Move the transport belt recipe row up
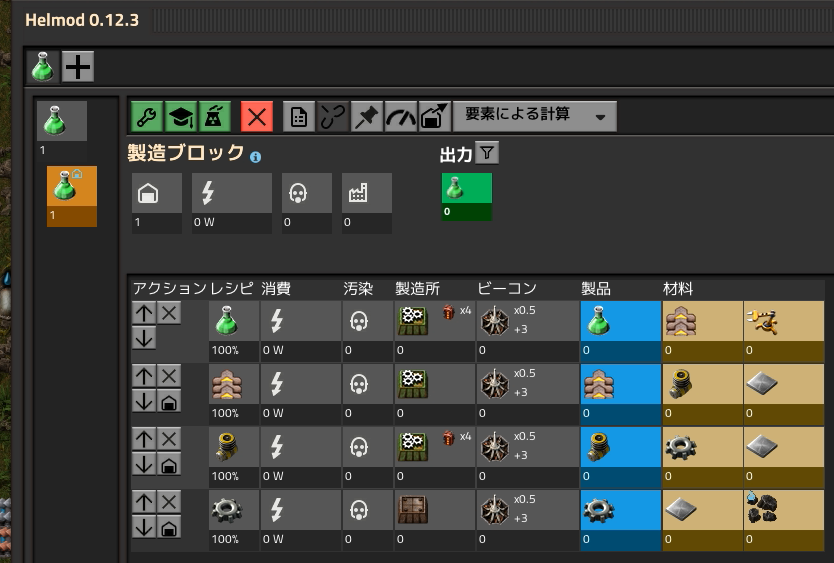834x563 pixels. (x=144, y=376)
